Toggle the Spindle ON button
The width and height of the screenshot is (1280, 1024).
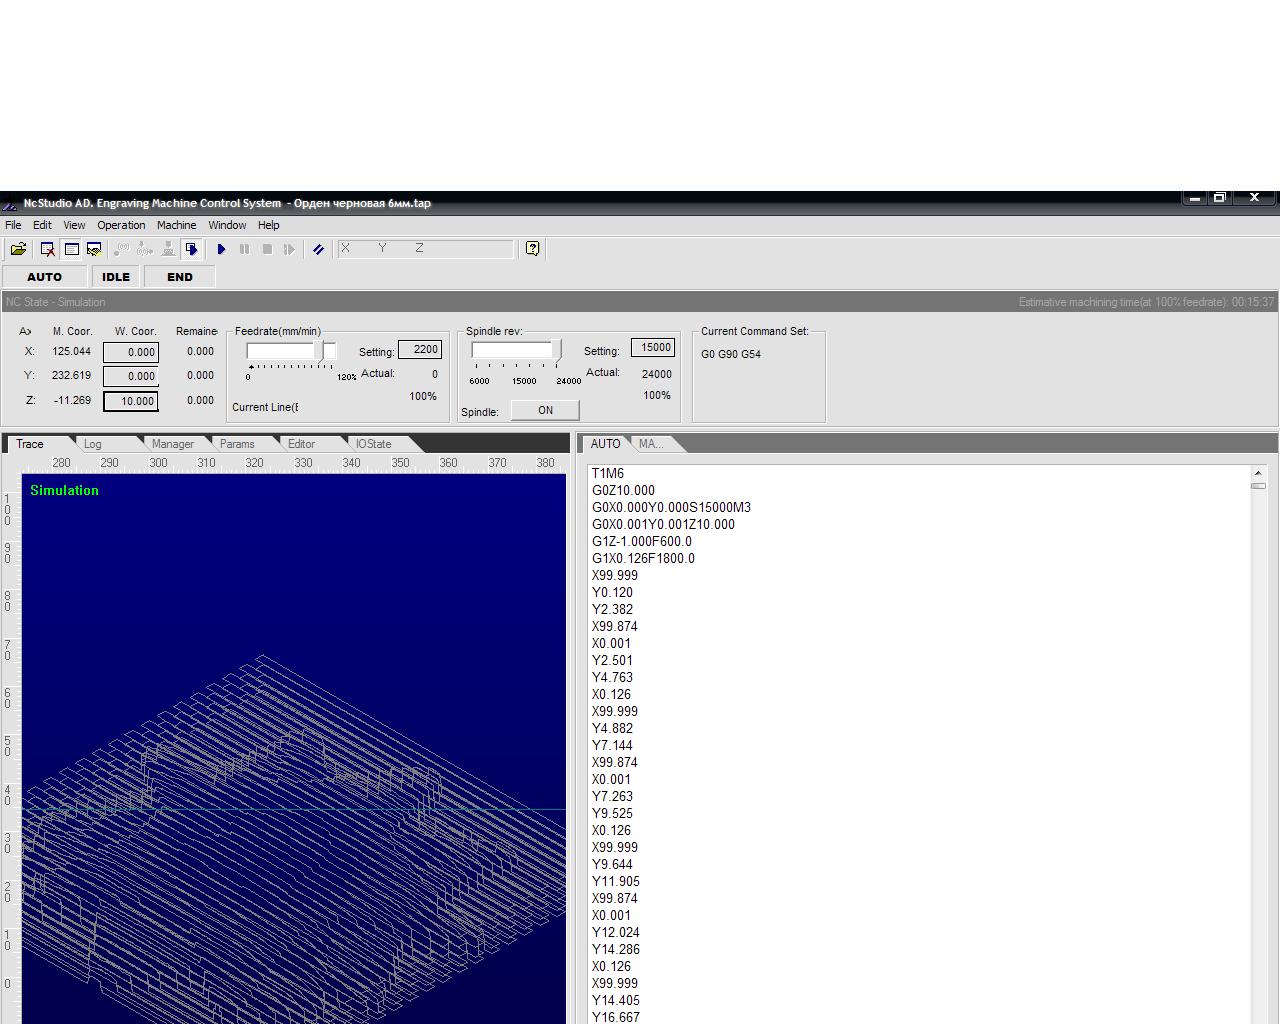pyautogui.click(x=545, y=410)
